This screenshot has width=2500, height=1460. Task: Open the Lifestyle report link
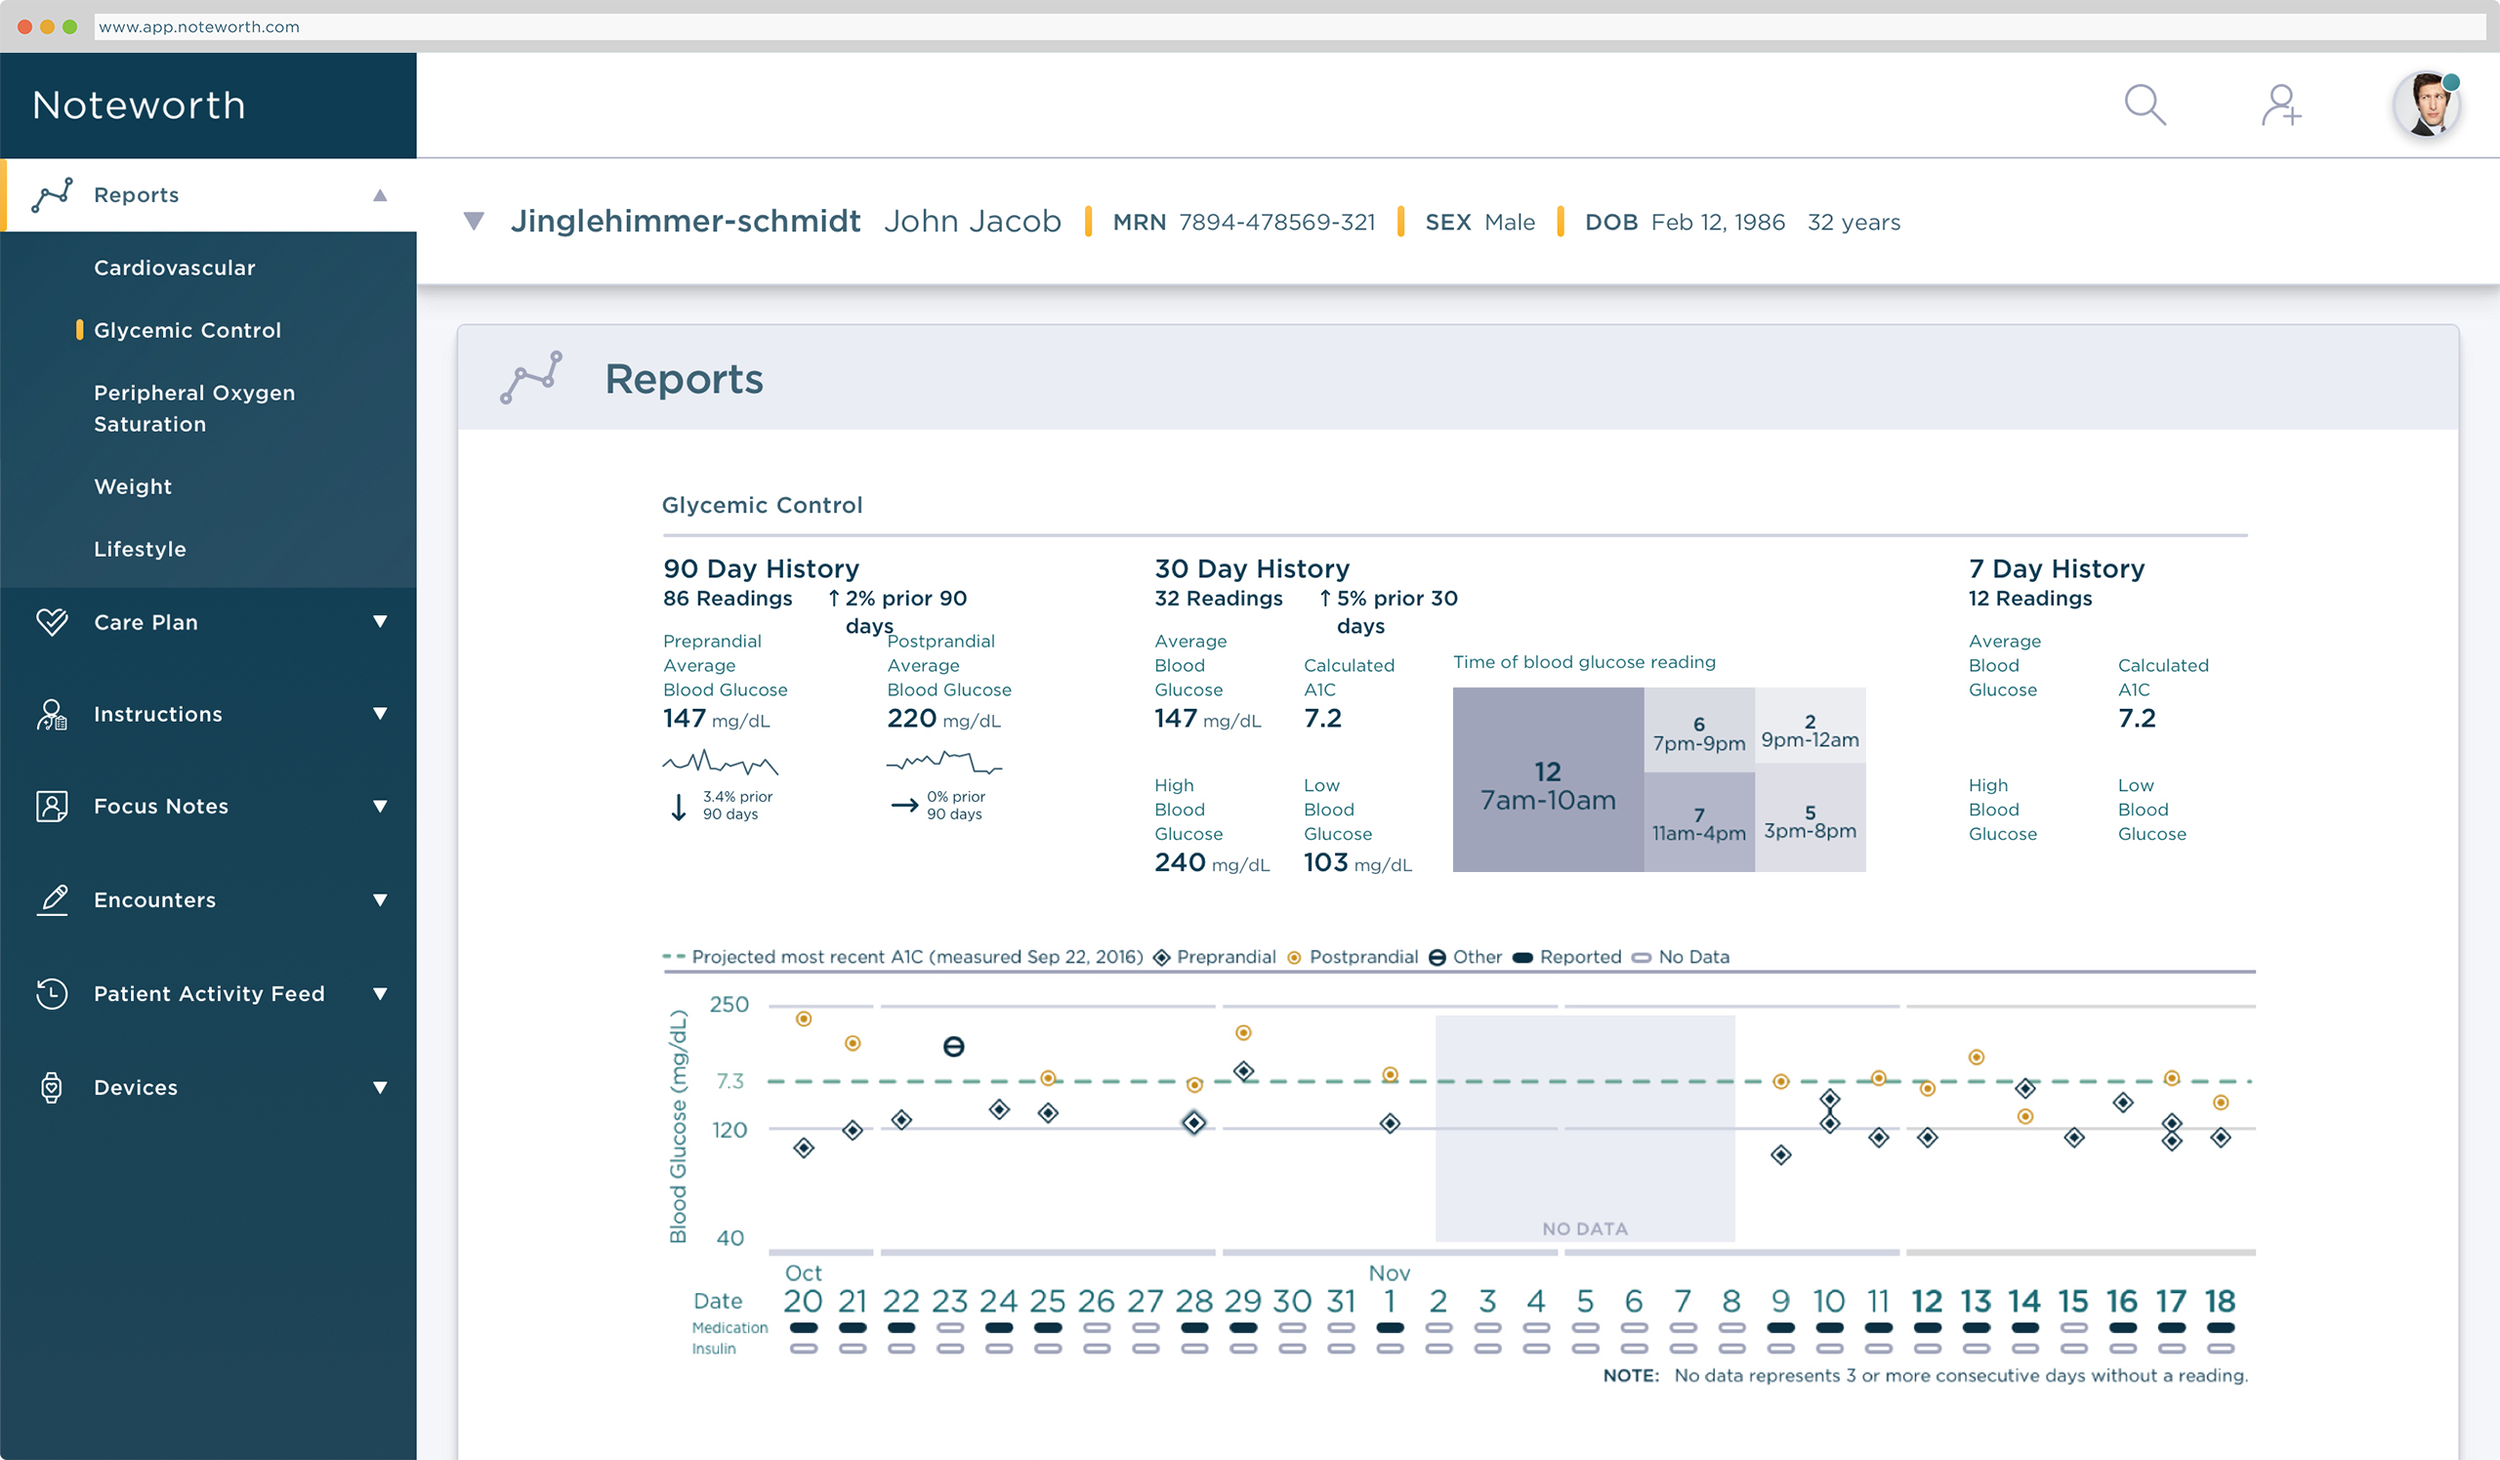pos(140,549)
